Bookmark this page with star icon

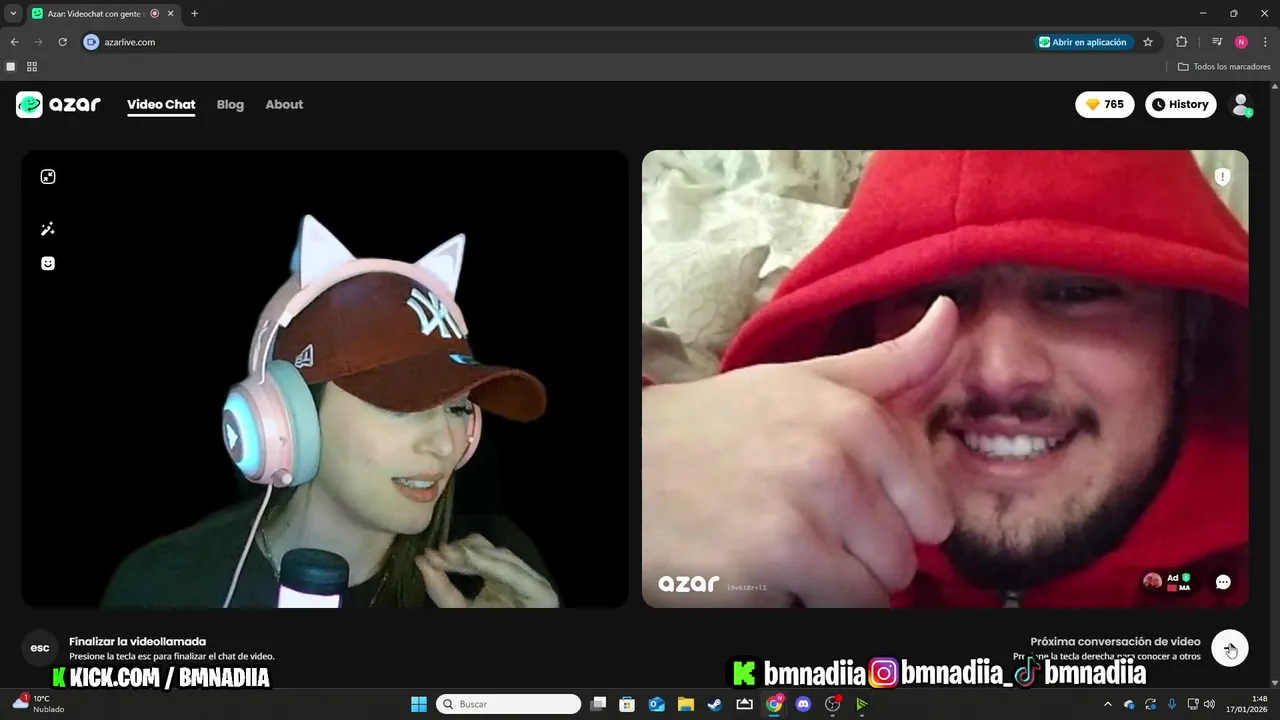tap(1148, 42)
